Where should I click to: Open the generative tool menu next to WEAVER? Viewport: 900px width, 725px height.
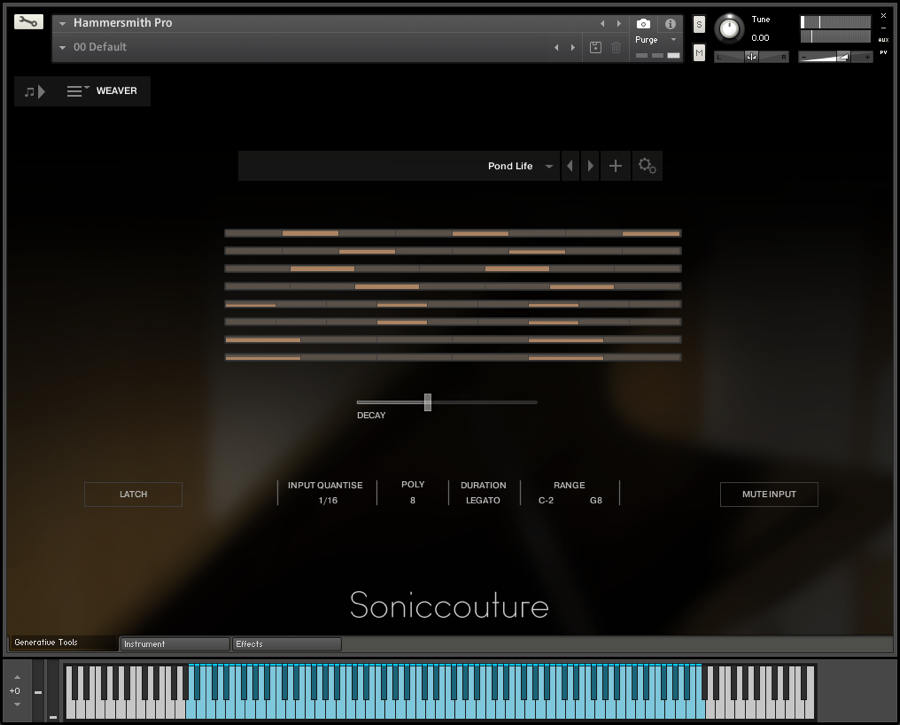click(x=78, y=91)
